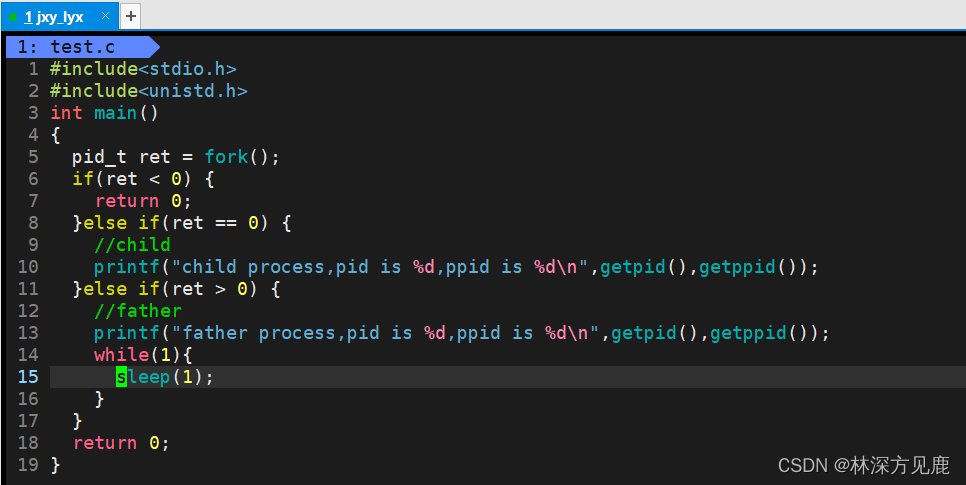Click the 'if(ret < 0) {' statement
The height and width of the screenshot is (485, 966).
pyautogui.click(x=143, y=179)
